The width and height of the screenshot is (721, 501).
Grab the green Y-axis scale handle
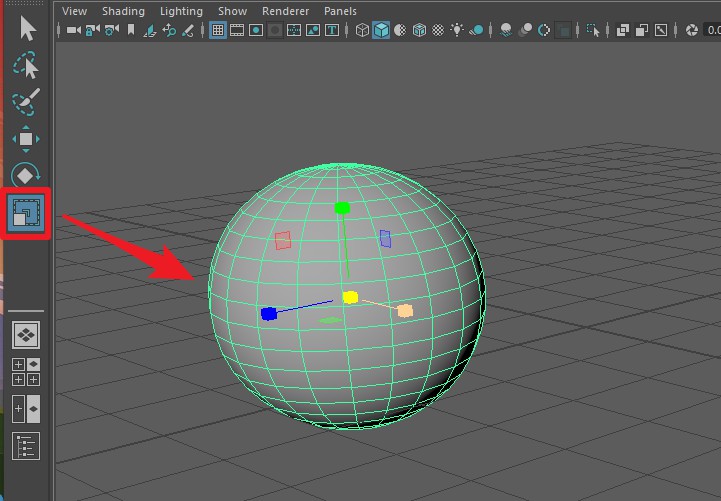343,208
